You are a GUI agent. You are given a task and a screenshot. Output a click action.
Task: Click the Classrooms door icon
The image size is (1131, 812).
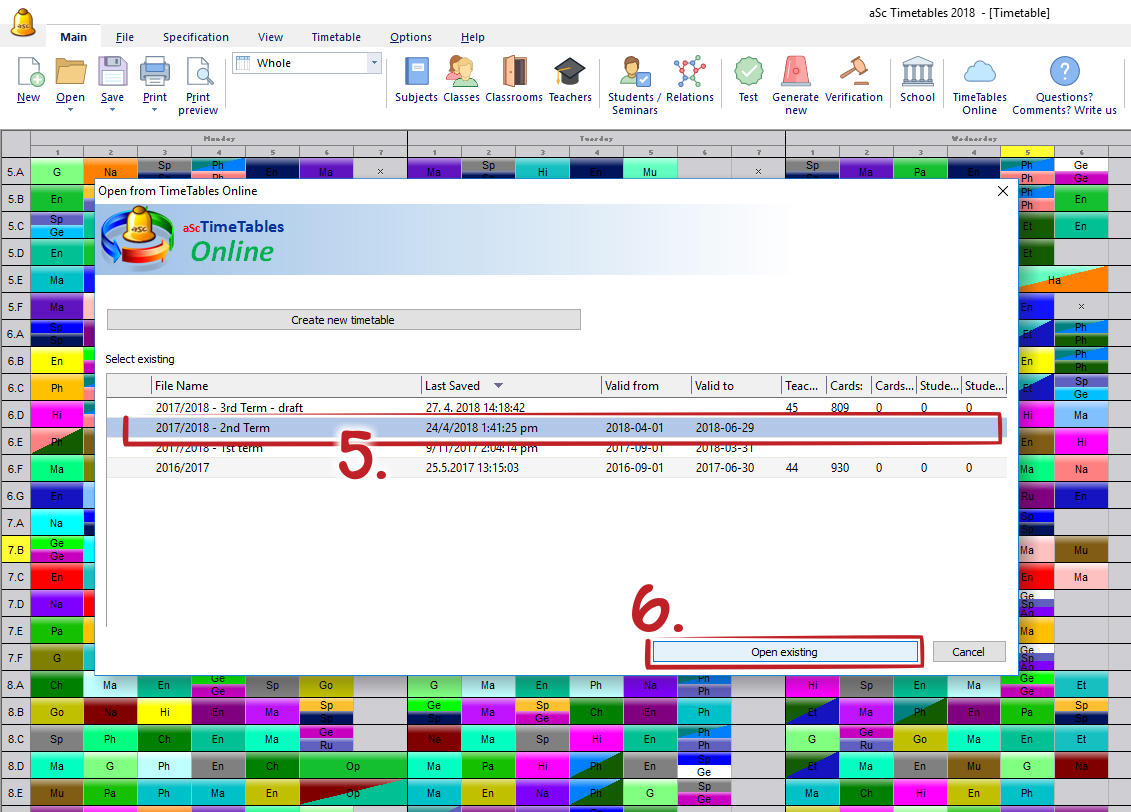[x=514, y=73]
